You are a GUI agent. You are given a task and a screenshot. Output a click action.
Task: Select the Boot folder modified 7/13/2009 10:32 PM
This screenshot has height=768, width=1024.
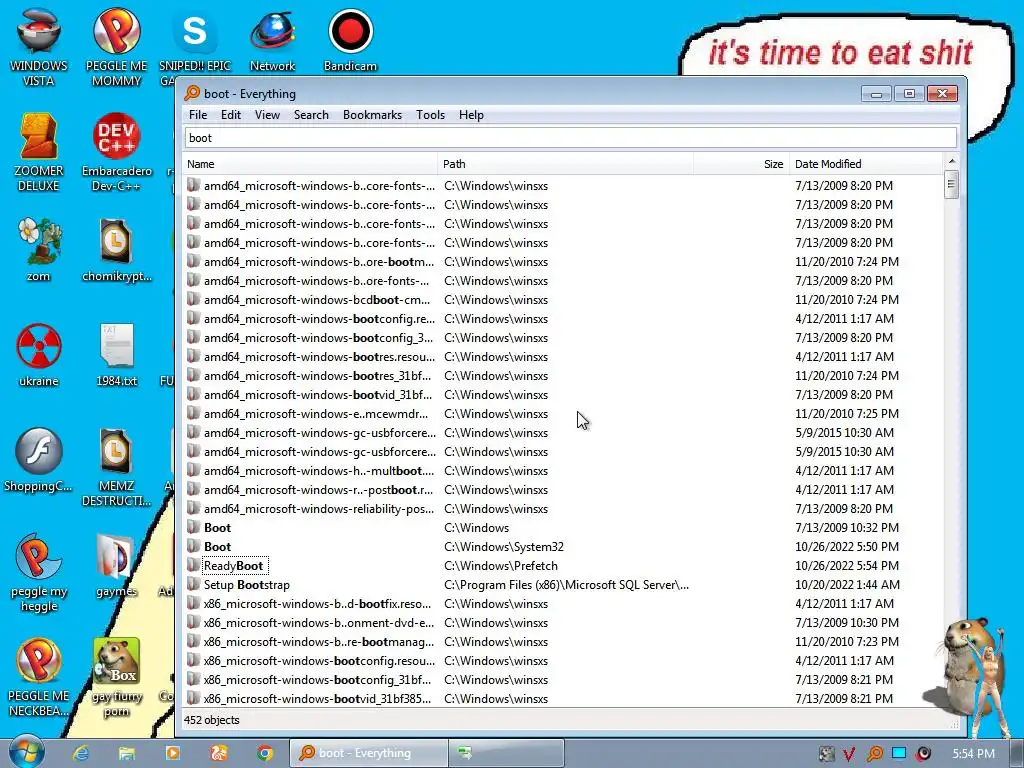[217, 528]
